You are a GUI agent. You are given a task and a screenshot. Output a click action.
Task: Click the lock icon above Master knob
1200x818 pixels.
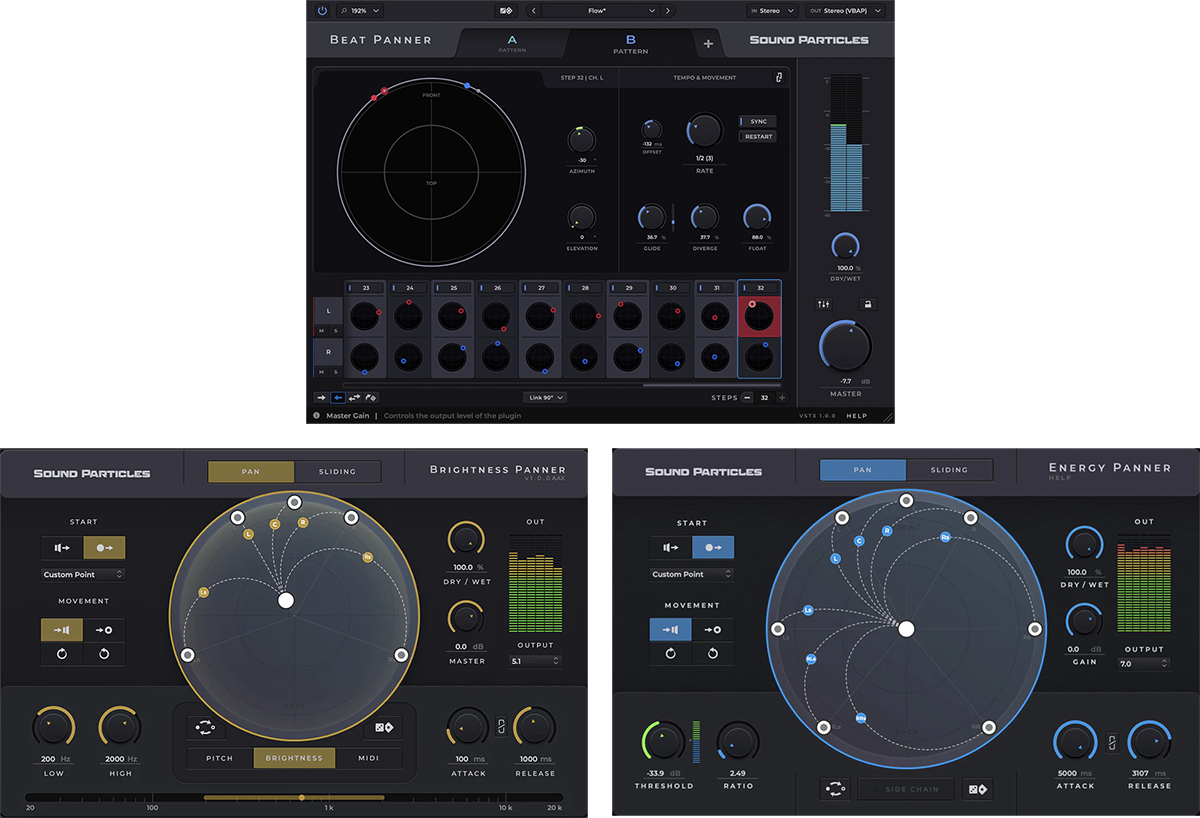point(867,304)
